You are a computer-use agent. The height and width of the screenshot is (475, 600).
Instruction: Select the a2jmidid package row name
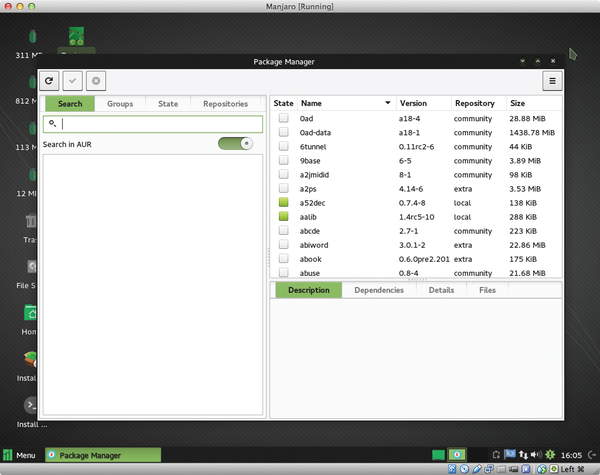pos(314,175)
